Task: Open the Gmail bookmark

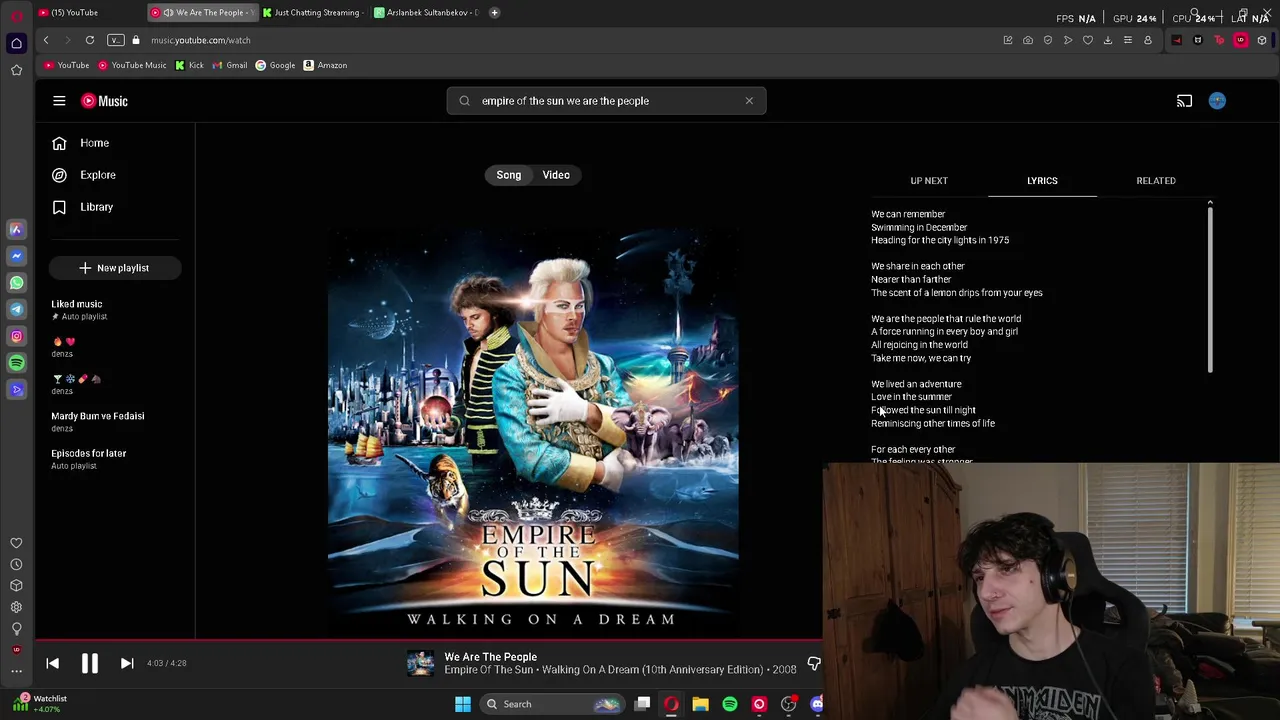Action: (x=230, y=65)
